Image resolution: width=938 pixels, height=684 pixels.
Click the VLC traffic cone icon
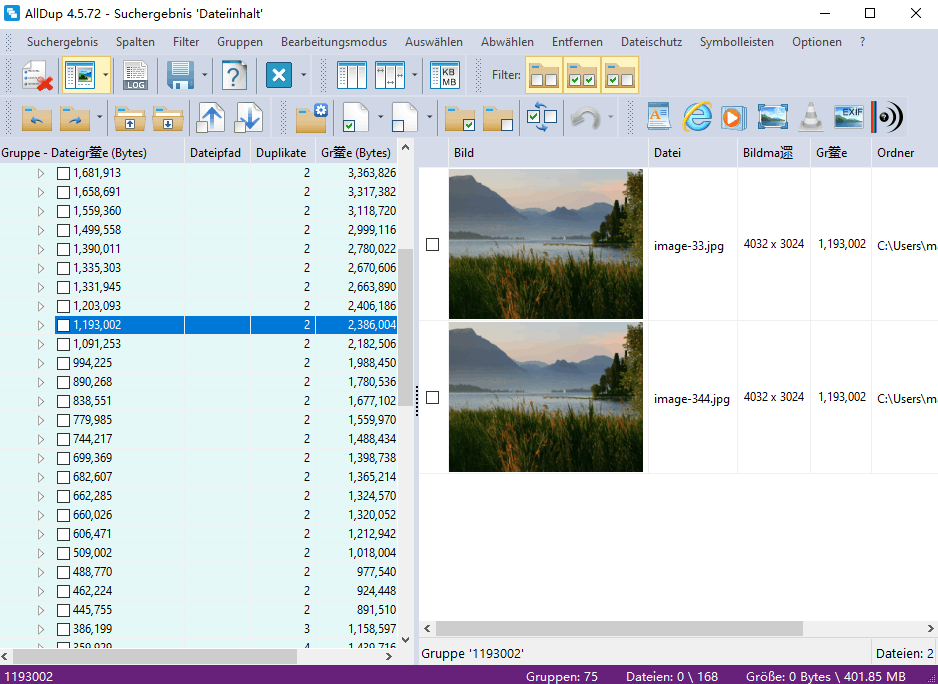(x=811, y=117)
